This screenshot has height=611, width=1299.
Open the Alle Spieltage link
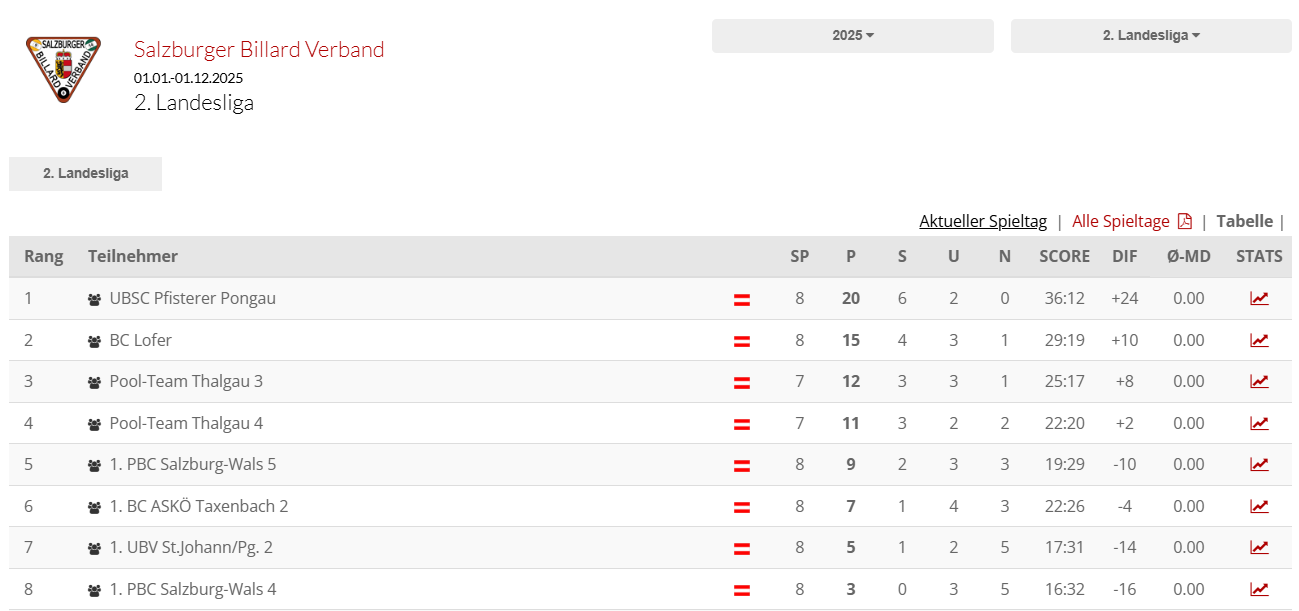coord(1121,221)
